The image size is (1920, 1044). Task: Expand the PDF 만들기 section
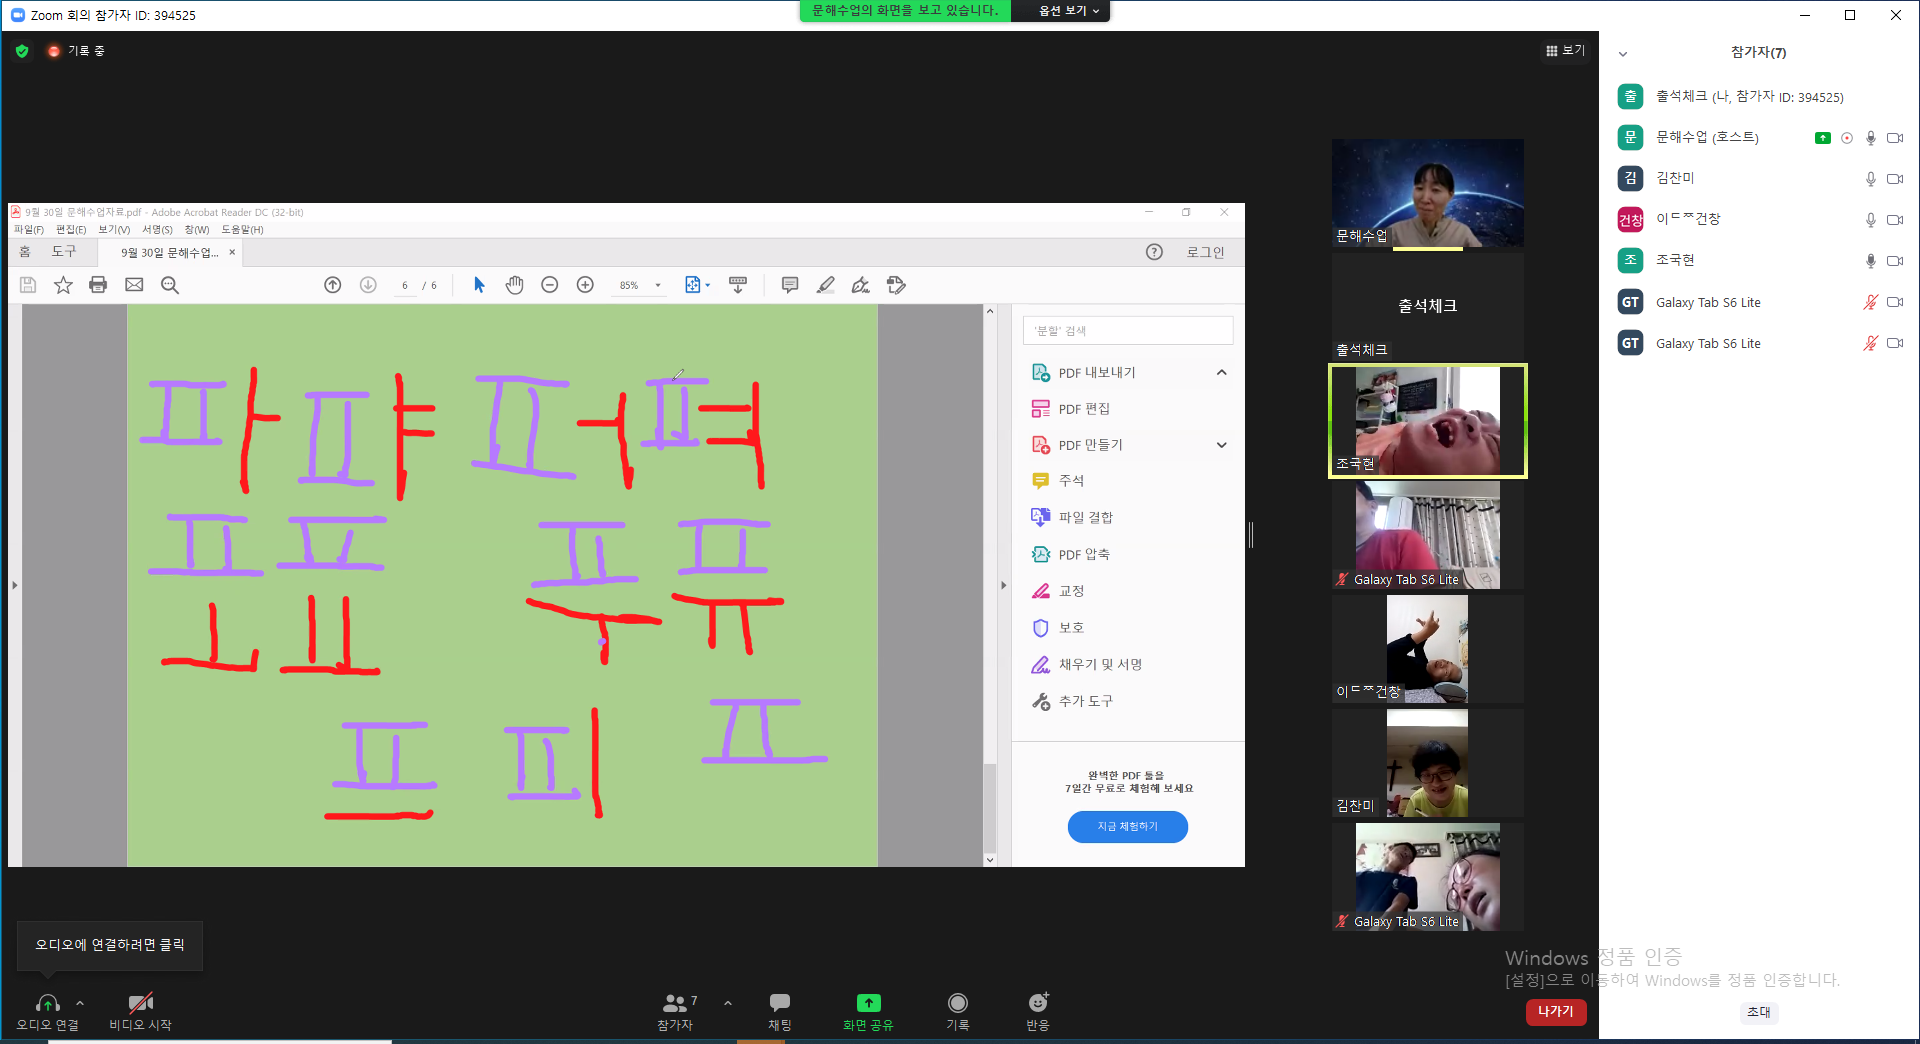[x=1221, y=445]
